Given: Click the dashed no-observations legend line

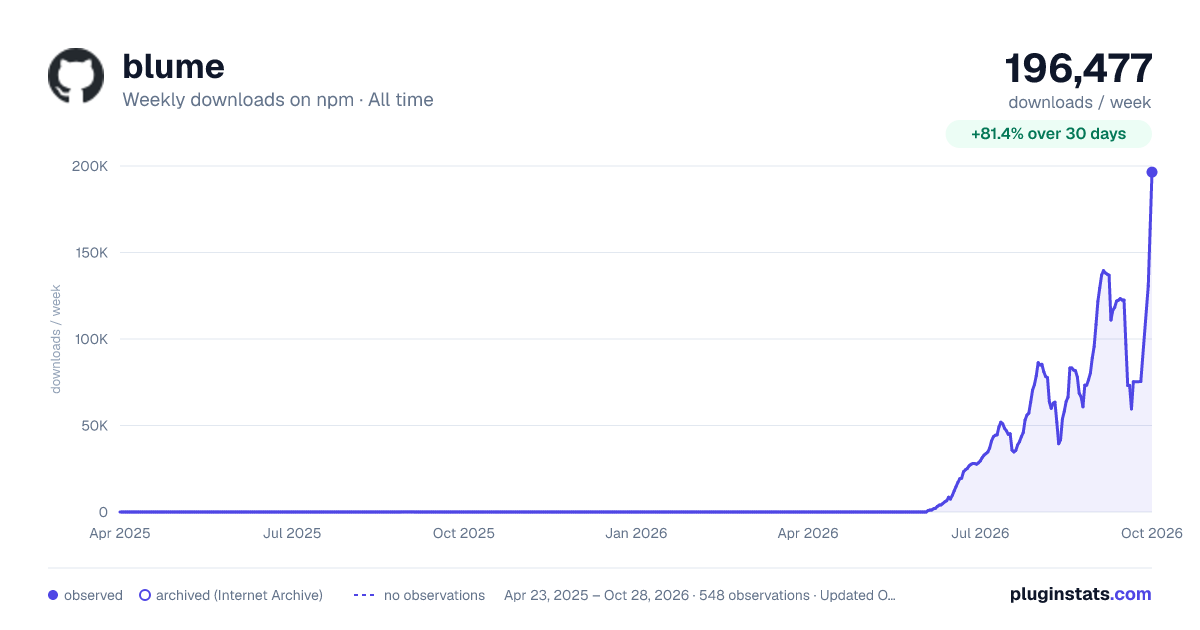Looking at the screenshot, I should click(365, 595).
